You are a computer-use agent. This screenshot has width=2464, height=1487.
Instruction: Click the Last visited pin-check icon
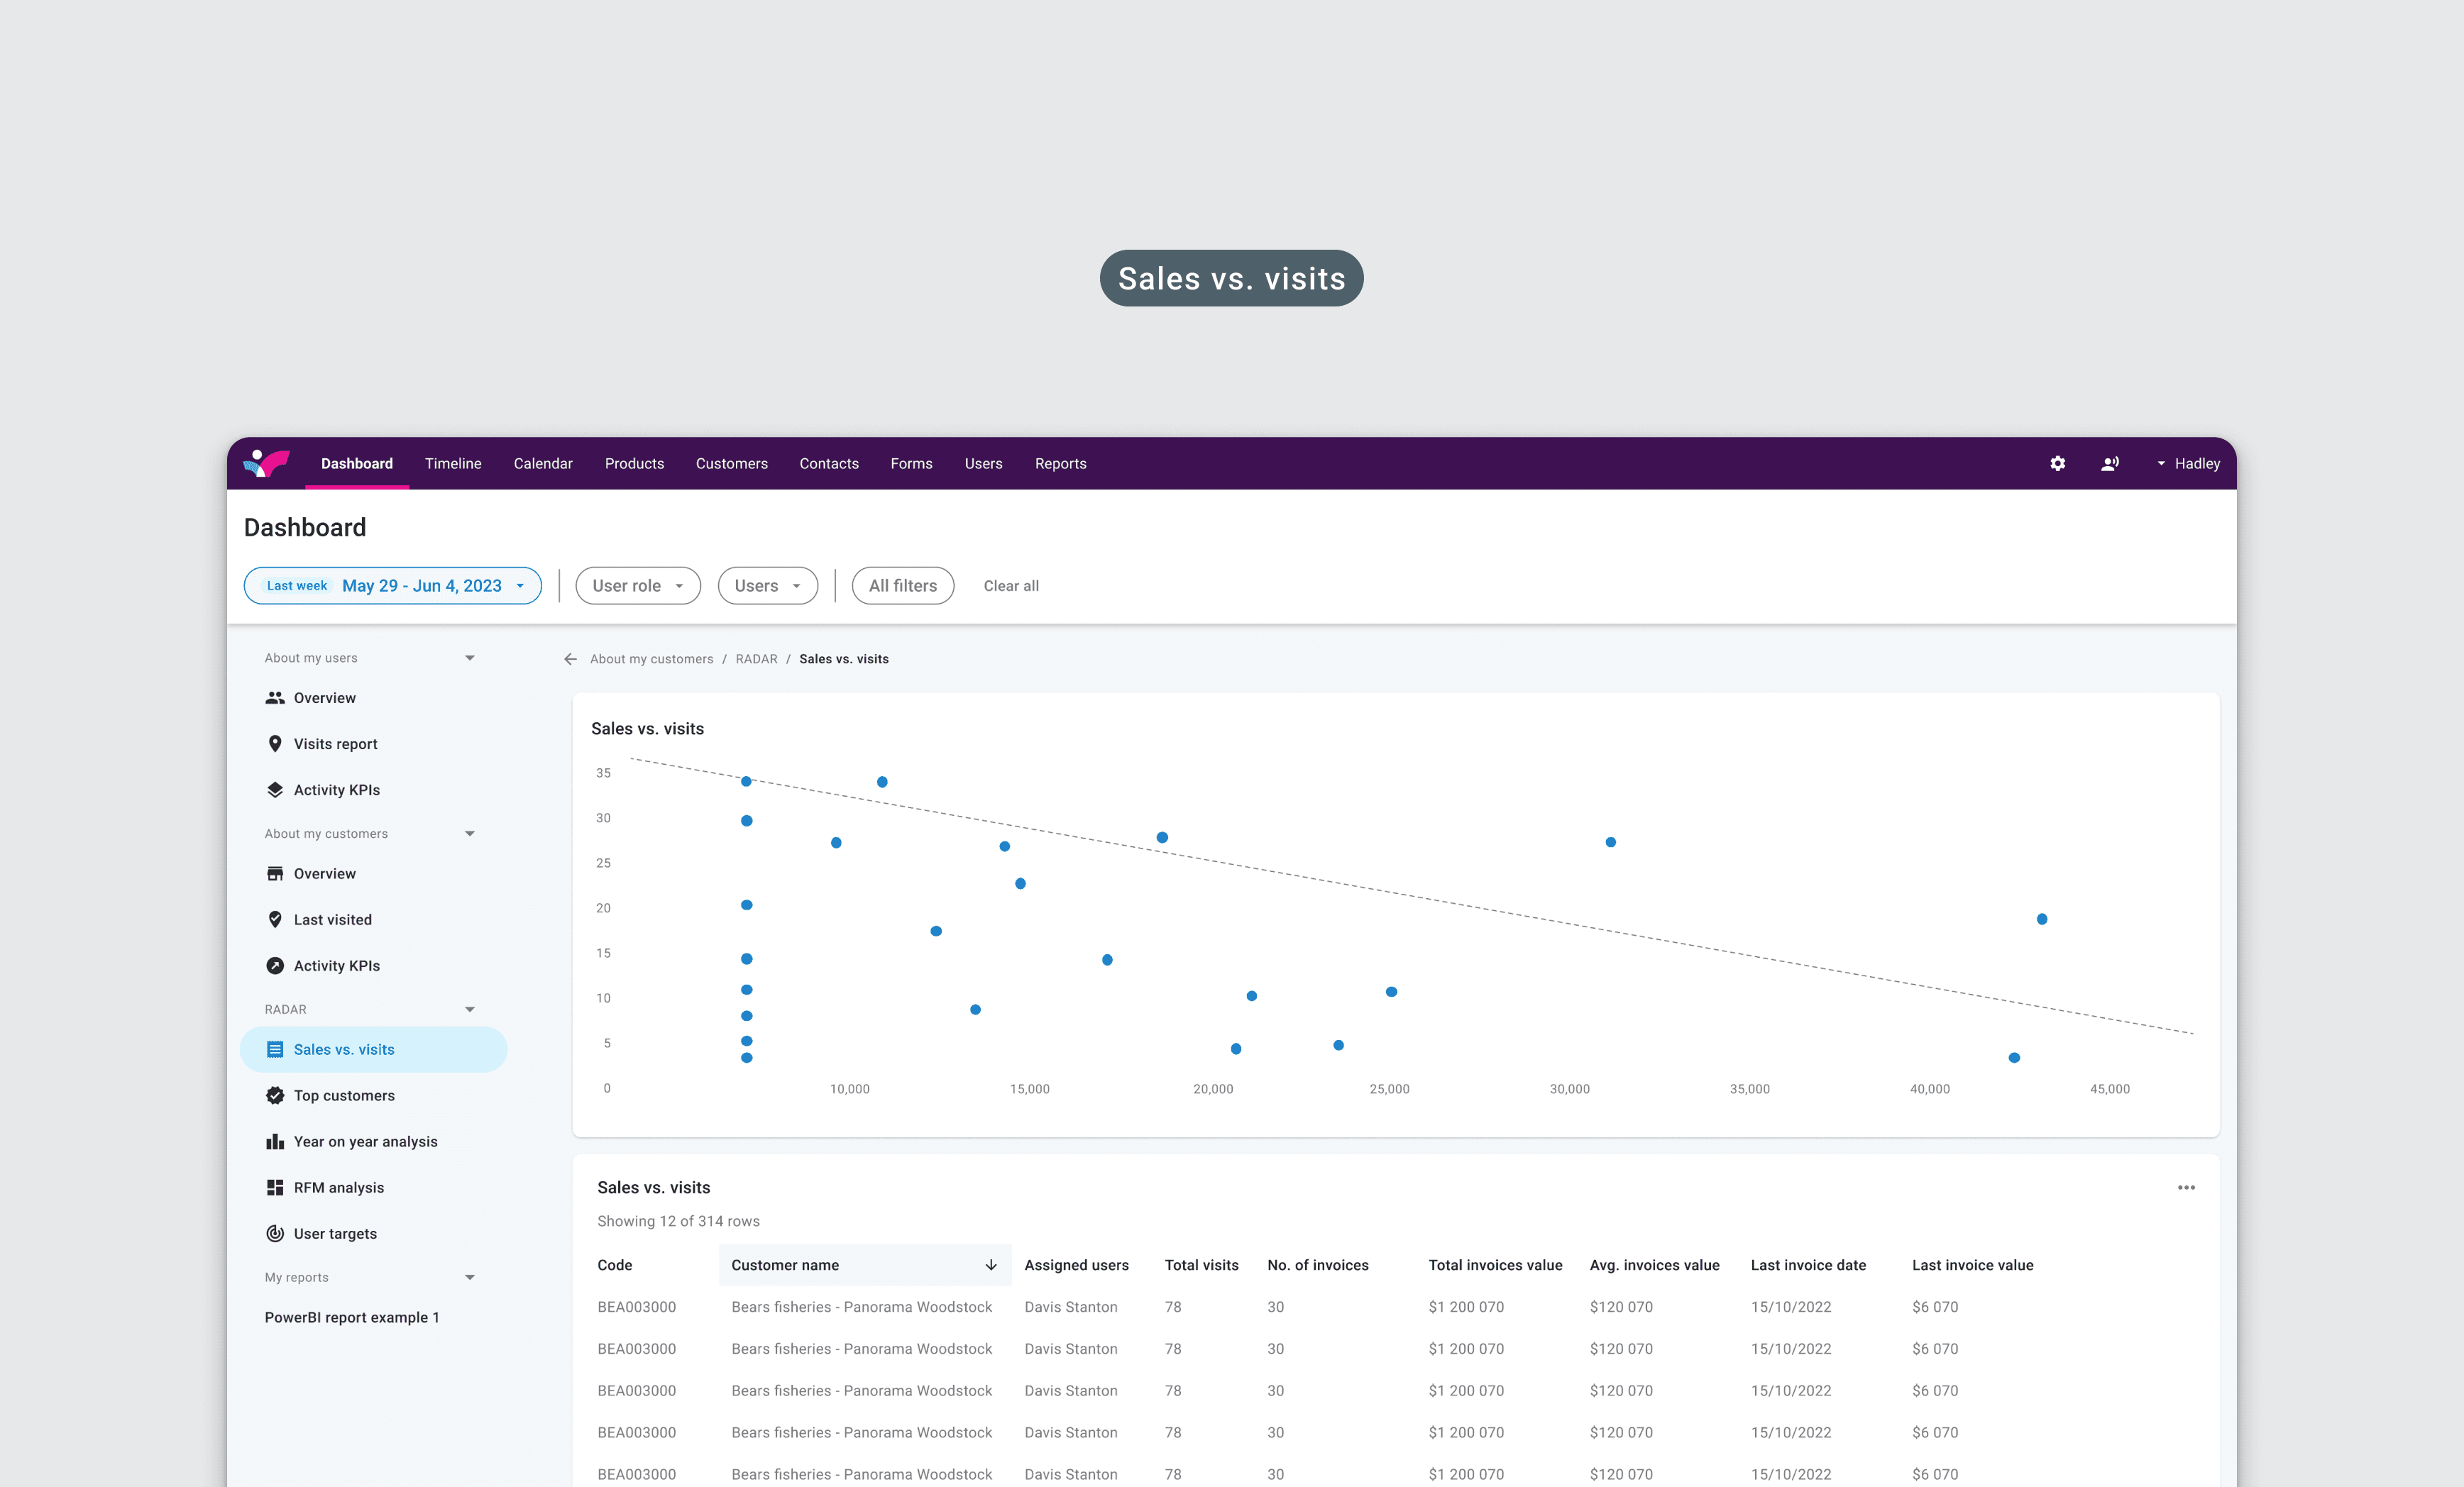[x=275, y=920]
